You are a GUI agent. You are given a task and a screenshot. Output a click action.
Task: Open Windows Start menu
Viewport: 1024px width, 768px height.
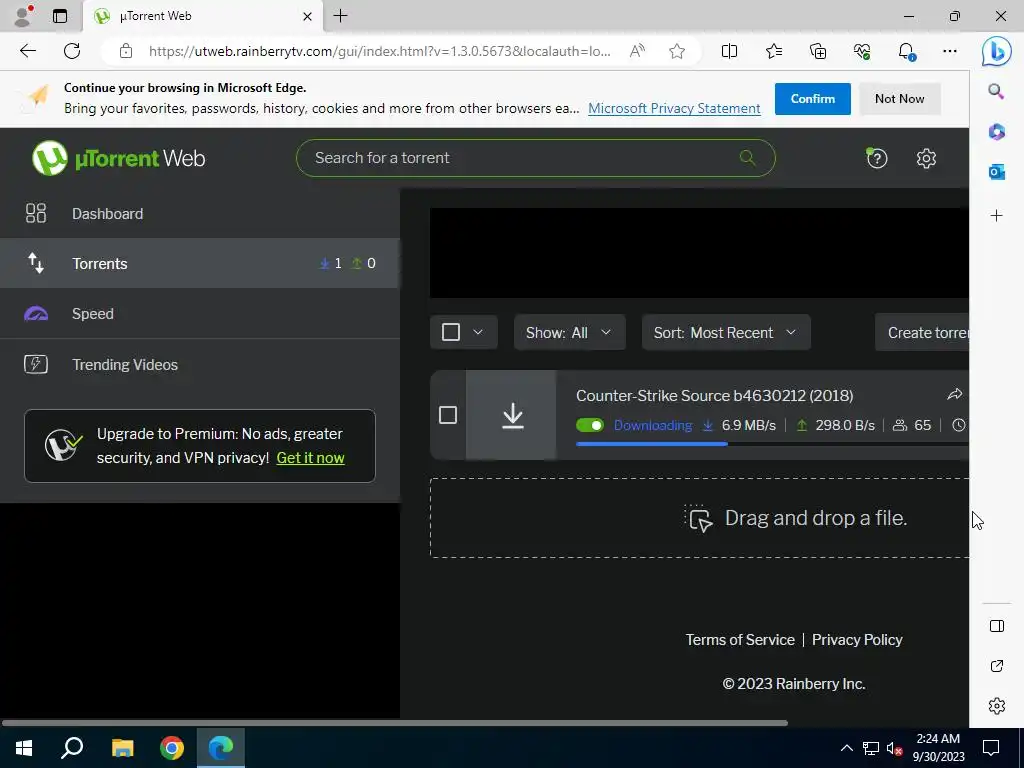[24, 748]
